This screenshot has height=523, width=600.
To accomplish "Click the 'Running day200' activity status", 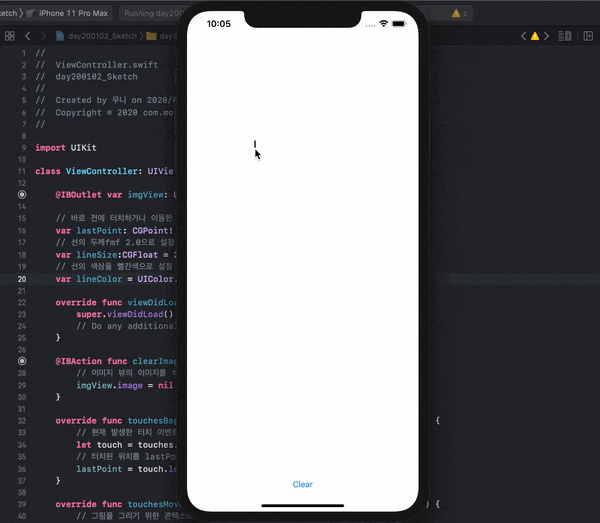I will coord(153,13).
